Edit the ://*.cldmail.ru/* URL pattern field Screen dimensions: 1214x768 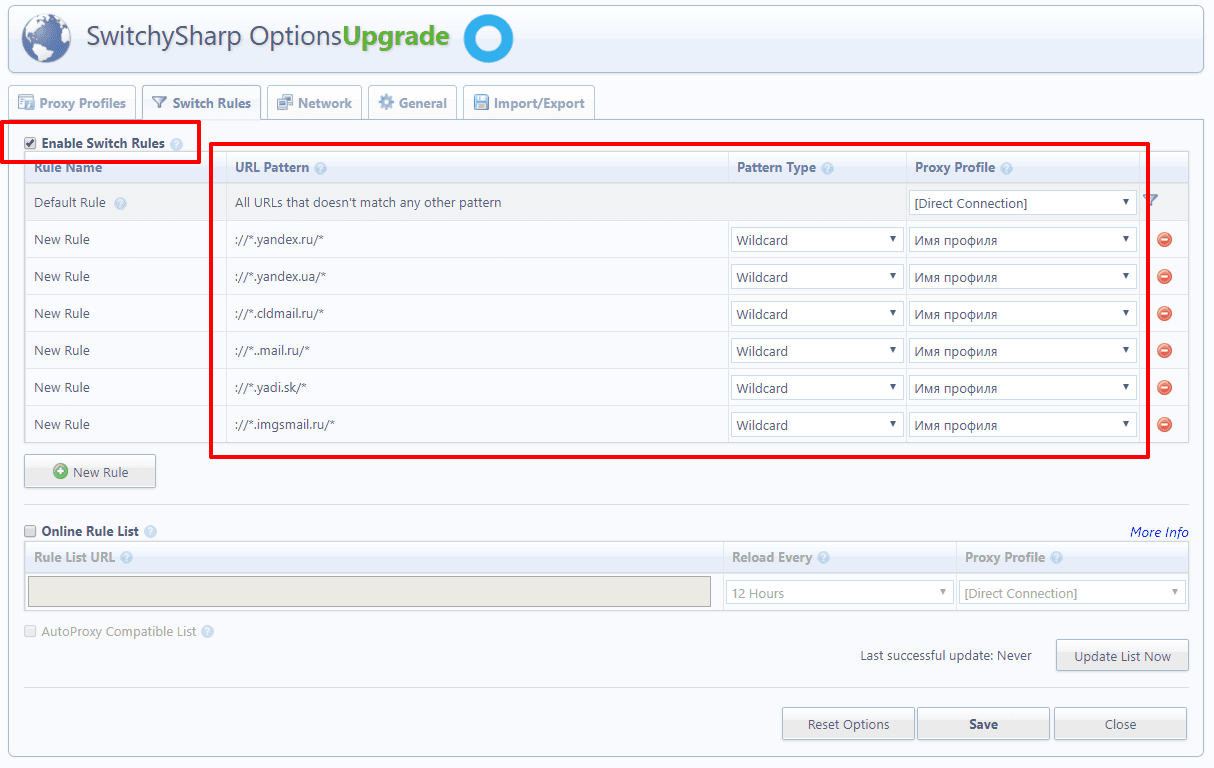click(477, 314)
